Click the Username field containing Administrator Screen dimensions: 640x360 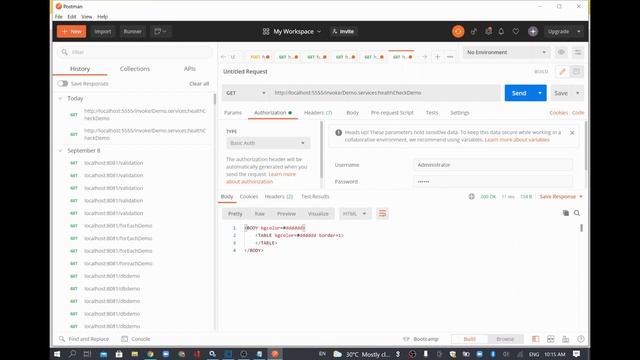click(x=493, y=165)
